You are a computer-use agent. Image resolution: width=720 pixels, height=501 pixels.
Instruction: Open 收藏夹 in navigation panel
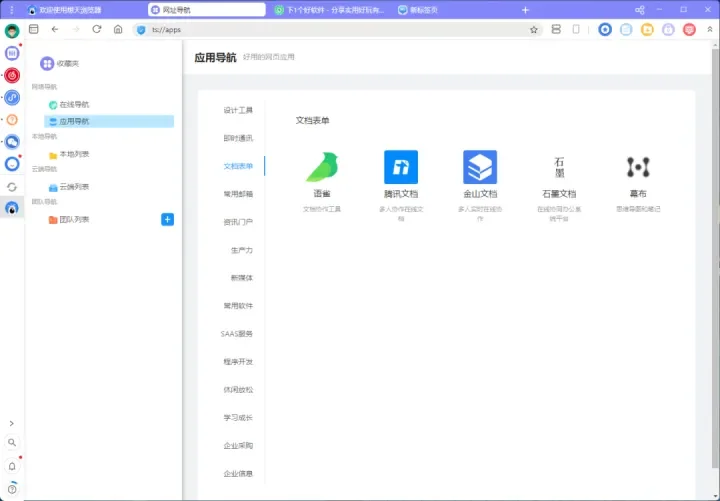60,63
